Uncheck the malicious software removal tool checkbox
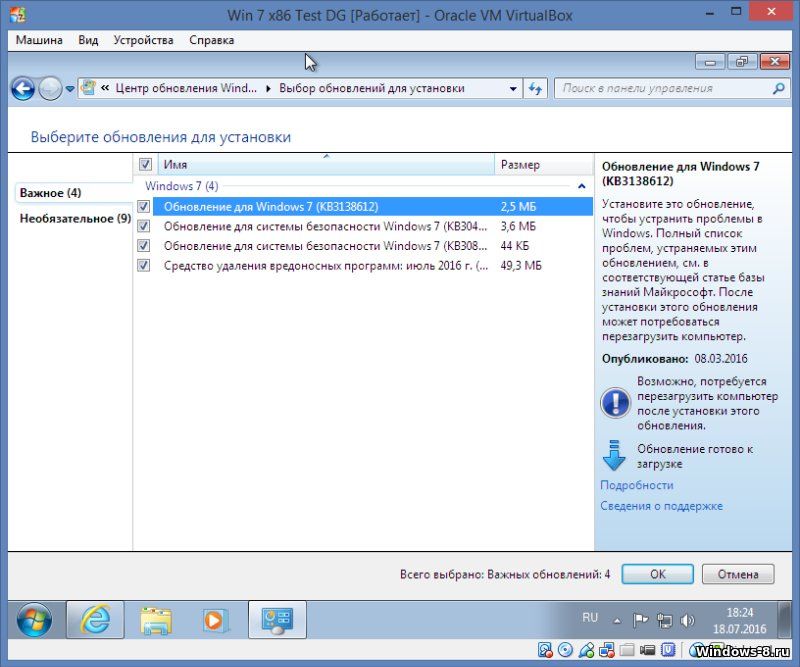Screen dimensions: 800x667 click(144, 265)
